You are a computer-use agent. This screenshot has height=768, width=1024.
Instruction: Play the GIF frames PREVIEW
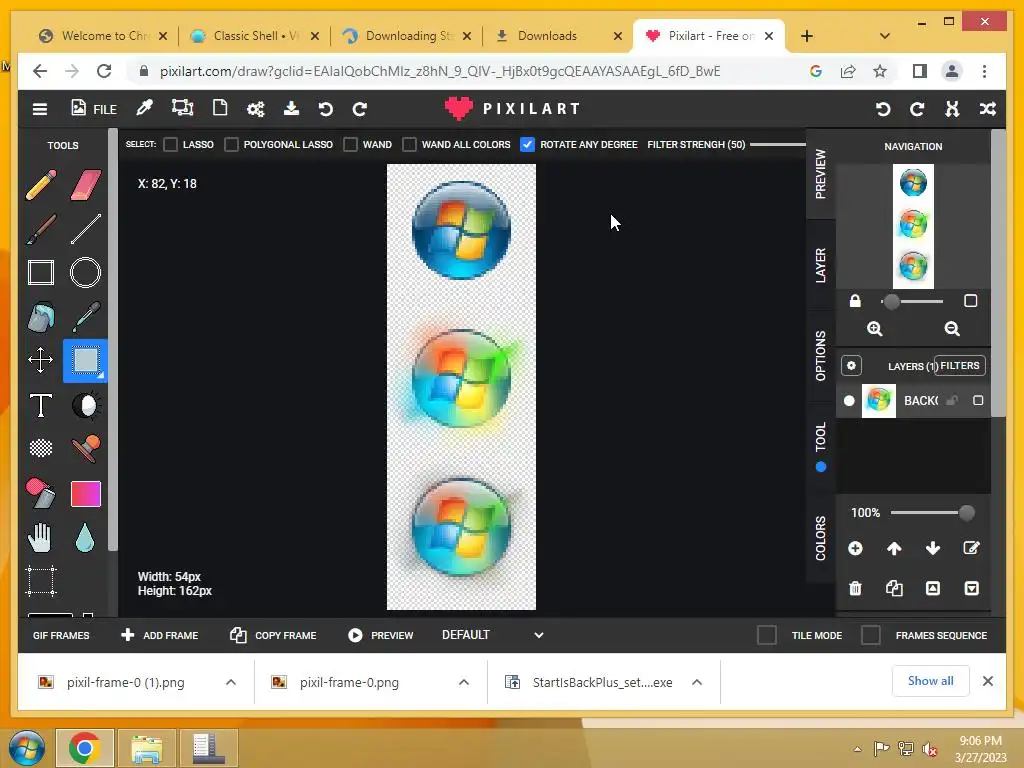pos(381,635)
